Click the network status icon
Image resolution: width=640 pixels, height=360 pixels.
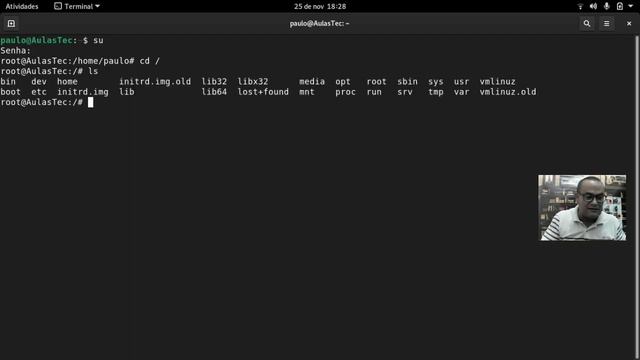click(580, 6)
